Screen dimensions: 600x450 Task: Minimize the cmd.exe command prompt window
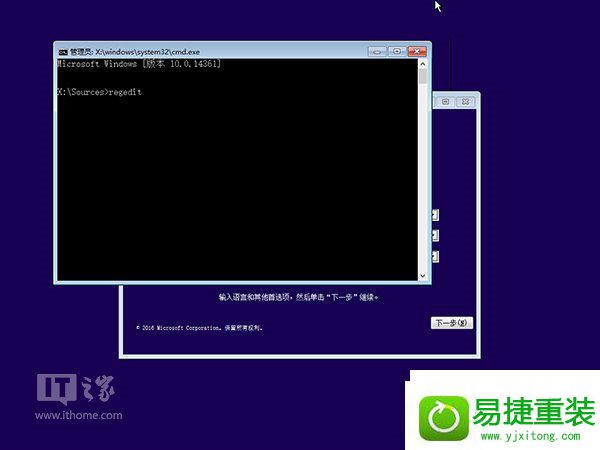coord(377,51)
